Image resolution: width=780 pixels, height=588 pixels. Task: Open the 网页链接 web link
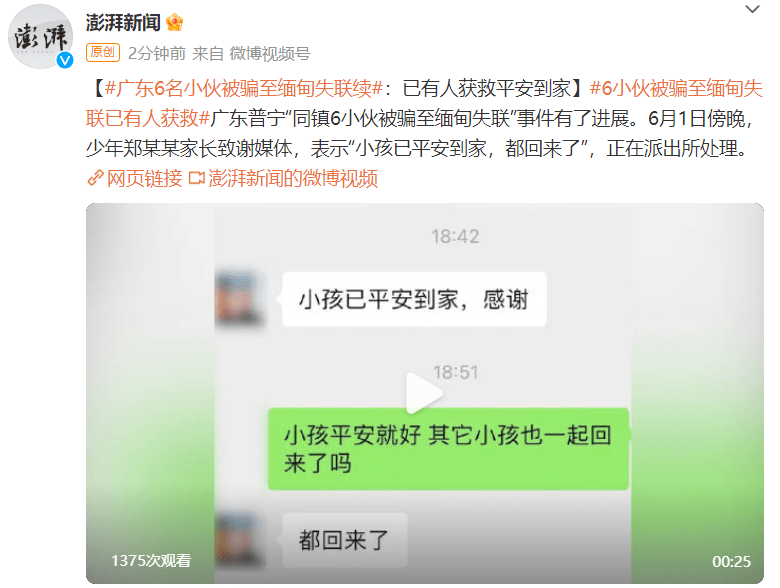[x=145, y=178]
